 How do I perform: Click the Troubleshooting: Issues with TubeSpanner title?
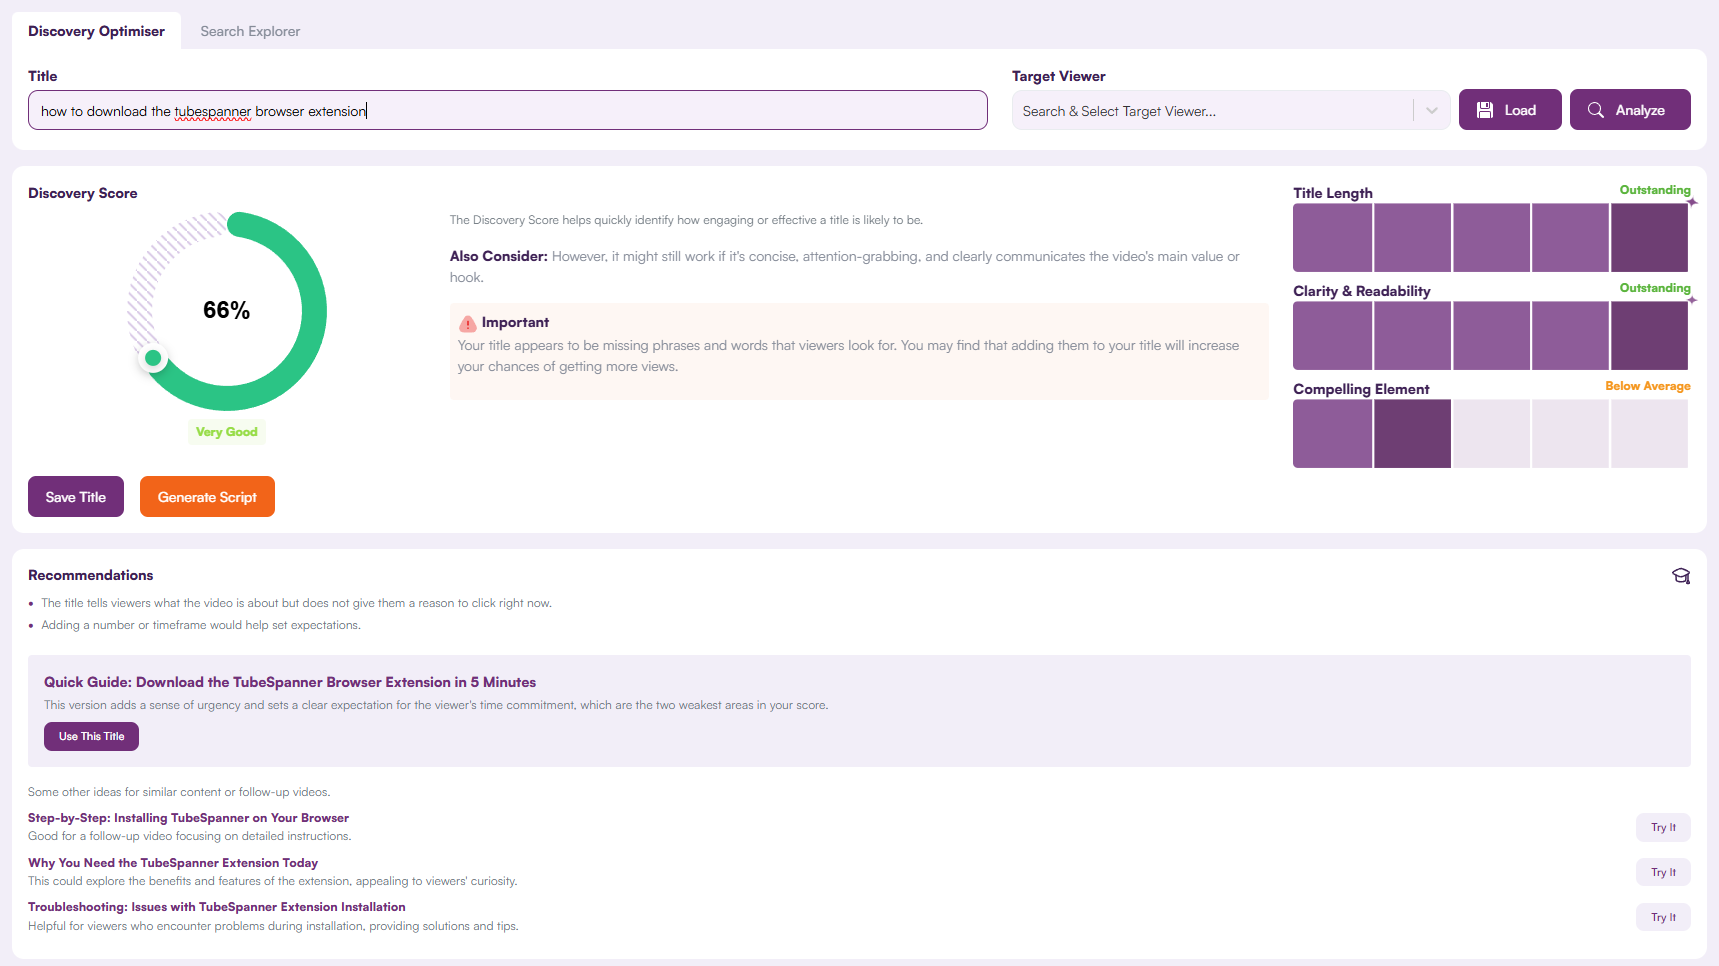click(217, 907)
